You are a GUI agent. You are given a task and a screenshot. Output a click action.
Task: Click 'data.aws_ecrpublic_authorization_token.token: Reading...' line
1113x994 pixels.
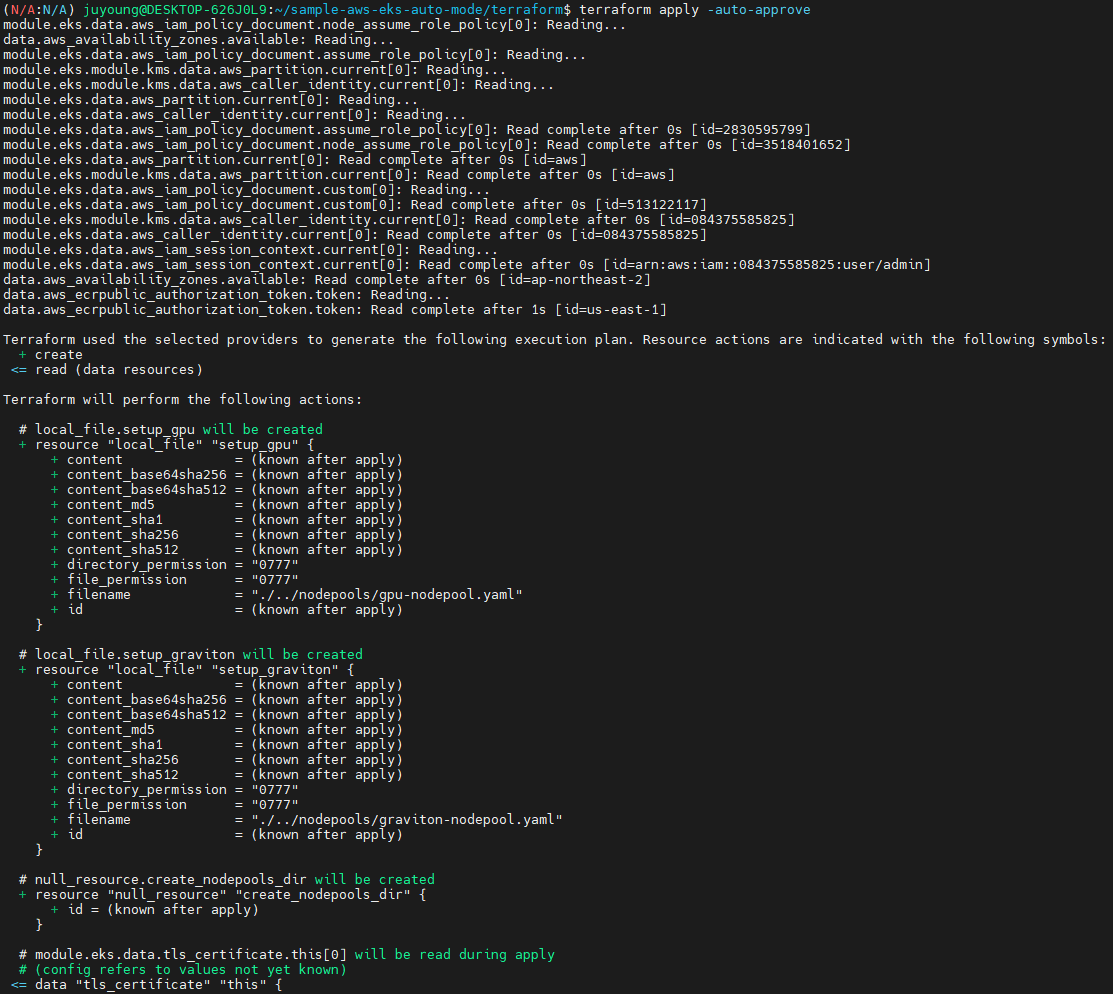click(x=226, y=295)
